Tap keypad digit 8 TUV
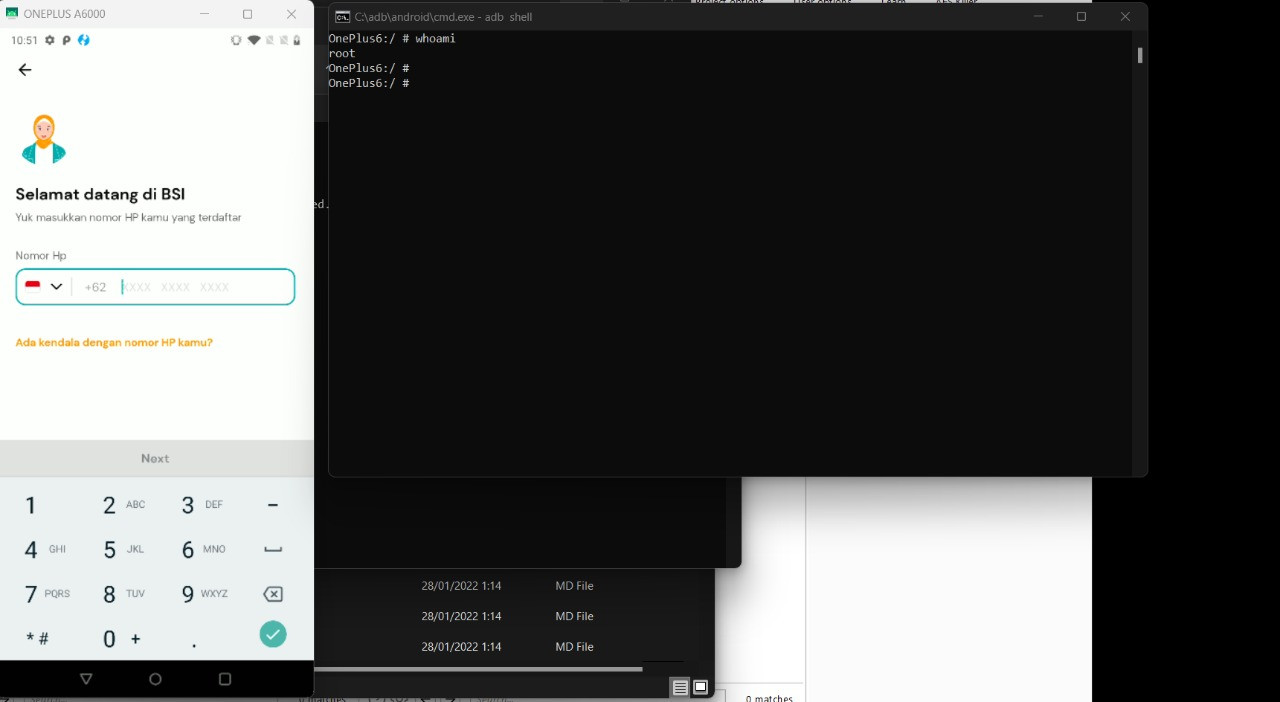Viewport: 1280px width, 702px height. 124,594
